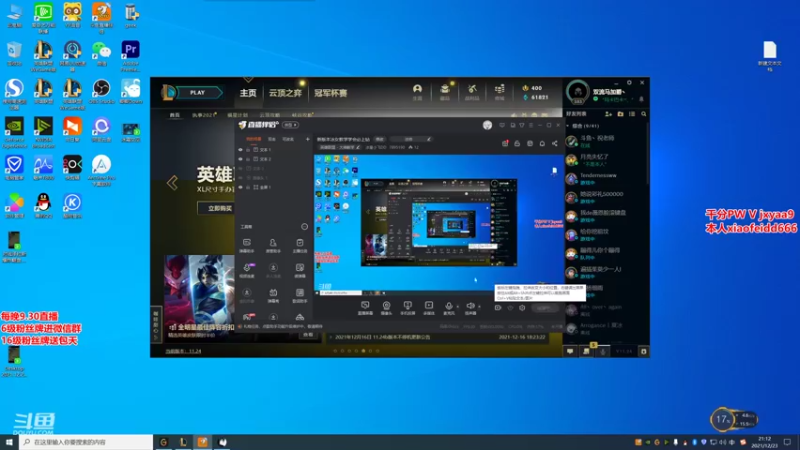Toggle visibility eye for layer 文本1

(x=240, y=150)
